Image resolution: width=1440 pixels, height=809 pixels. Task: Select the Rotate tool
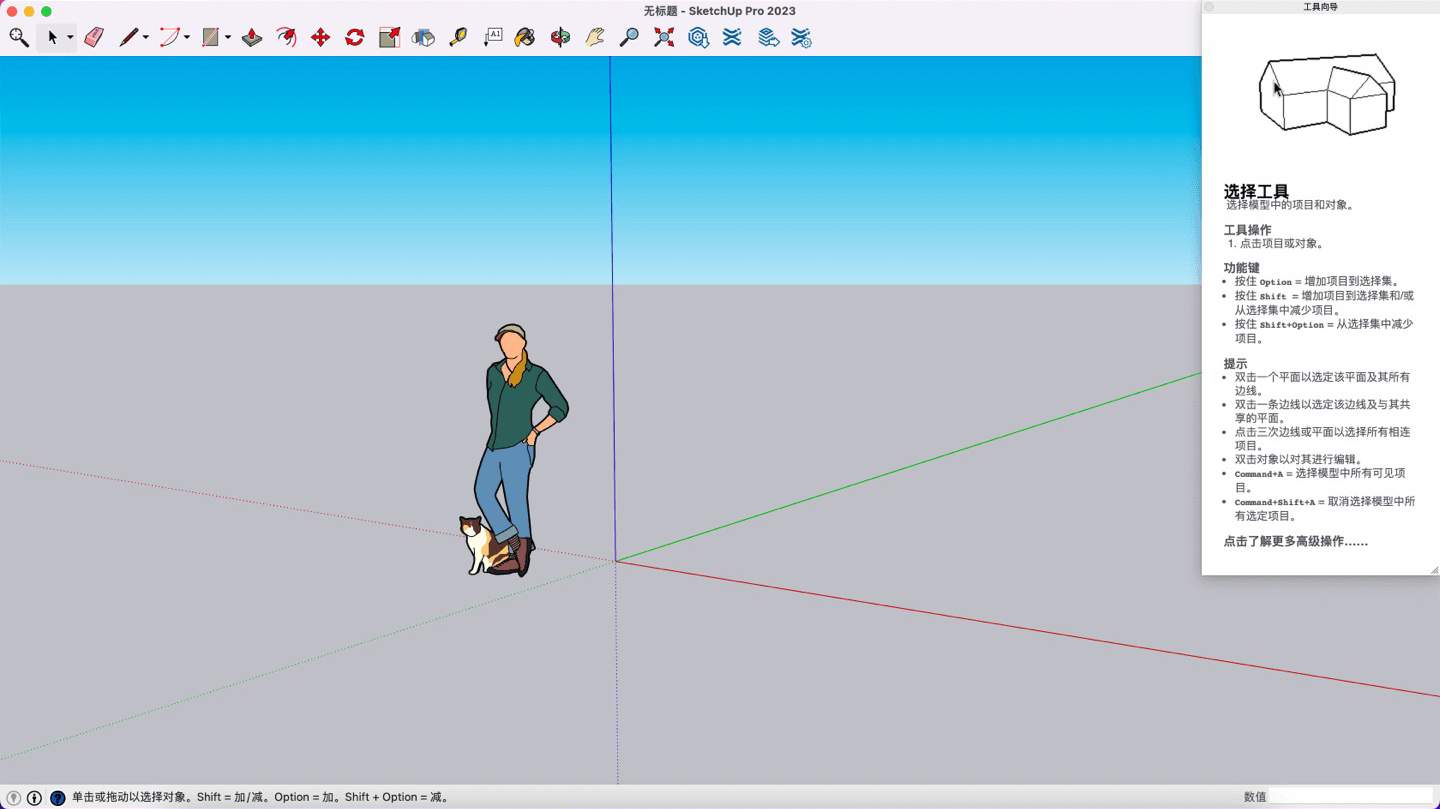355,38
